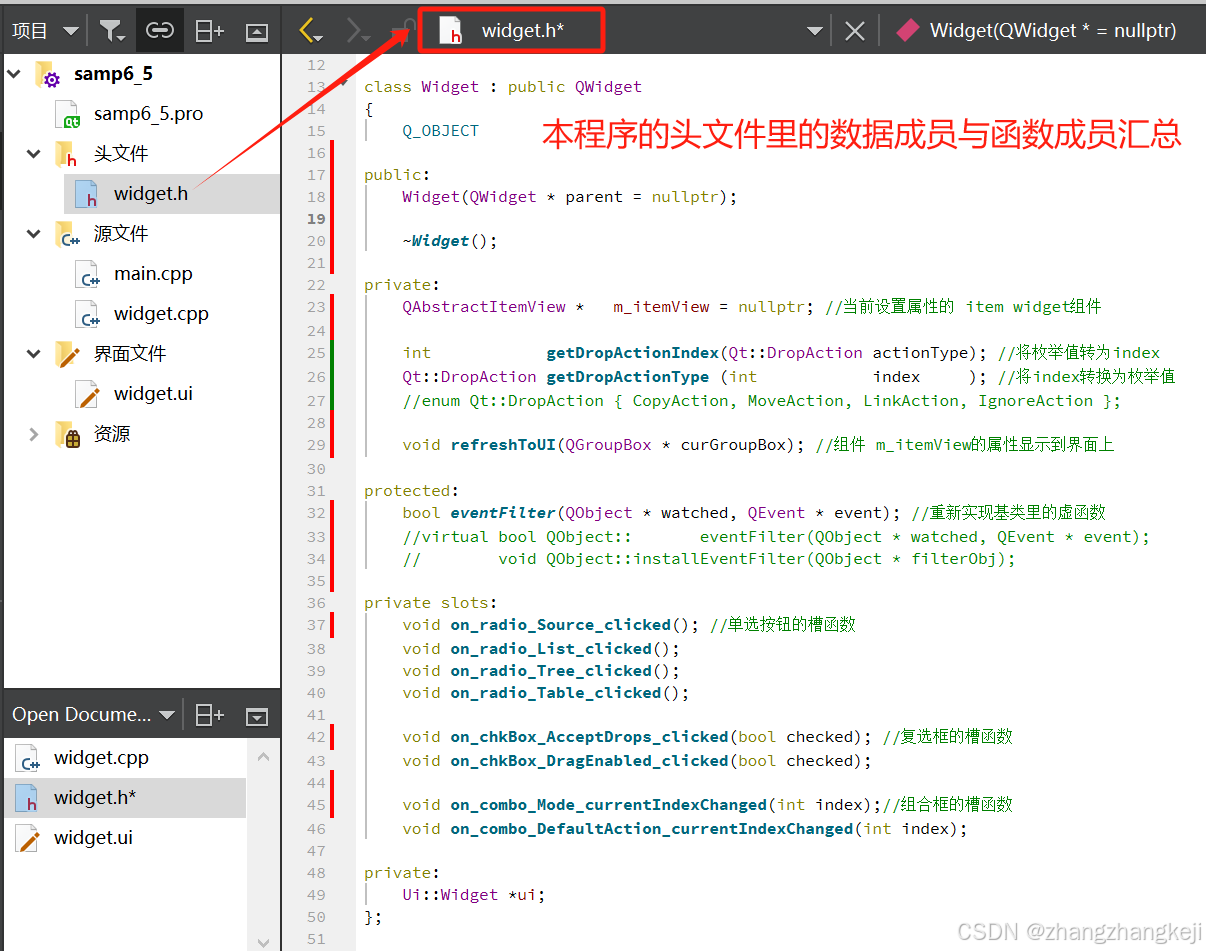Click line number 19 in the gutter
Viewport: 1206px width, 951px height.
316,219
